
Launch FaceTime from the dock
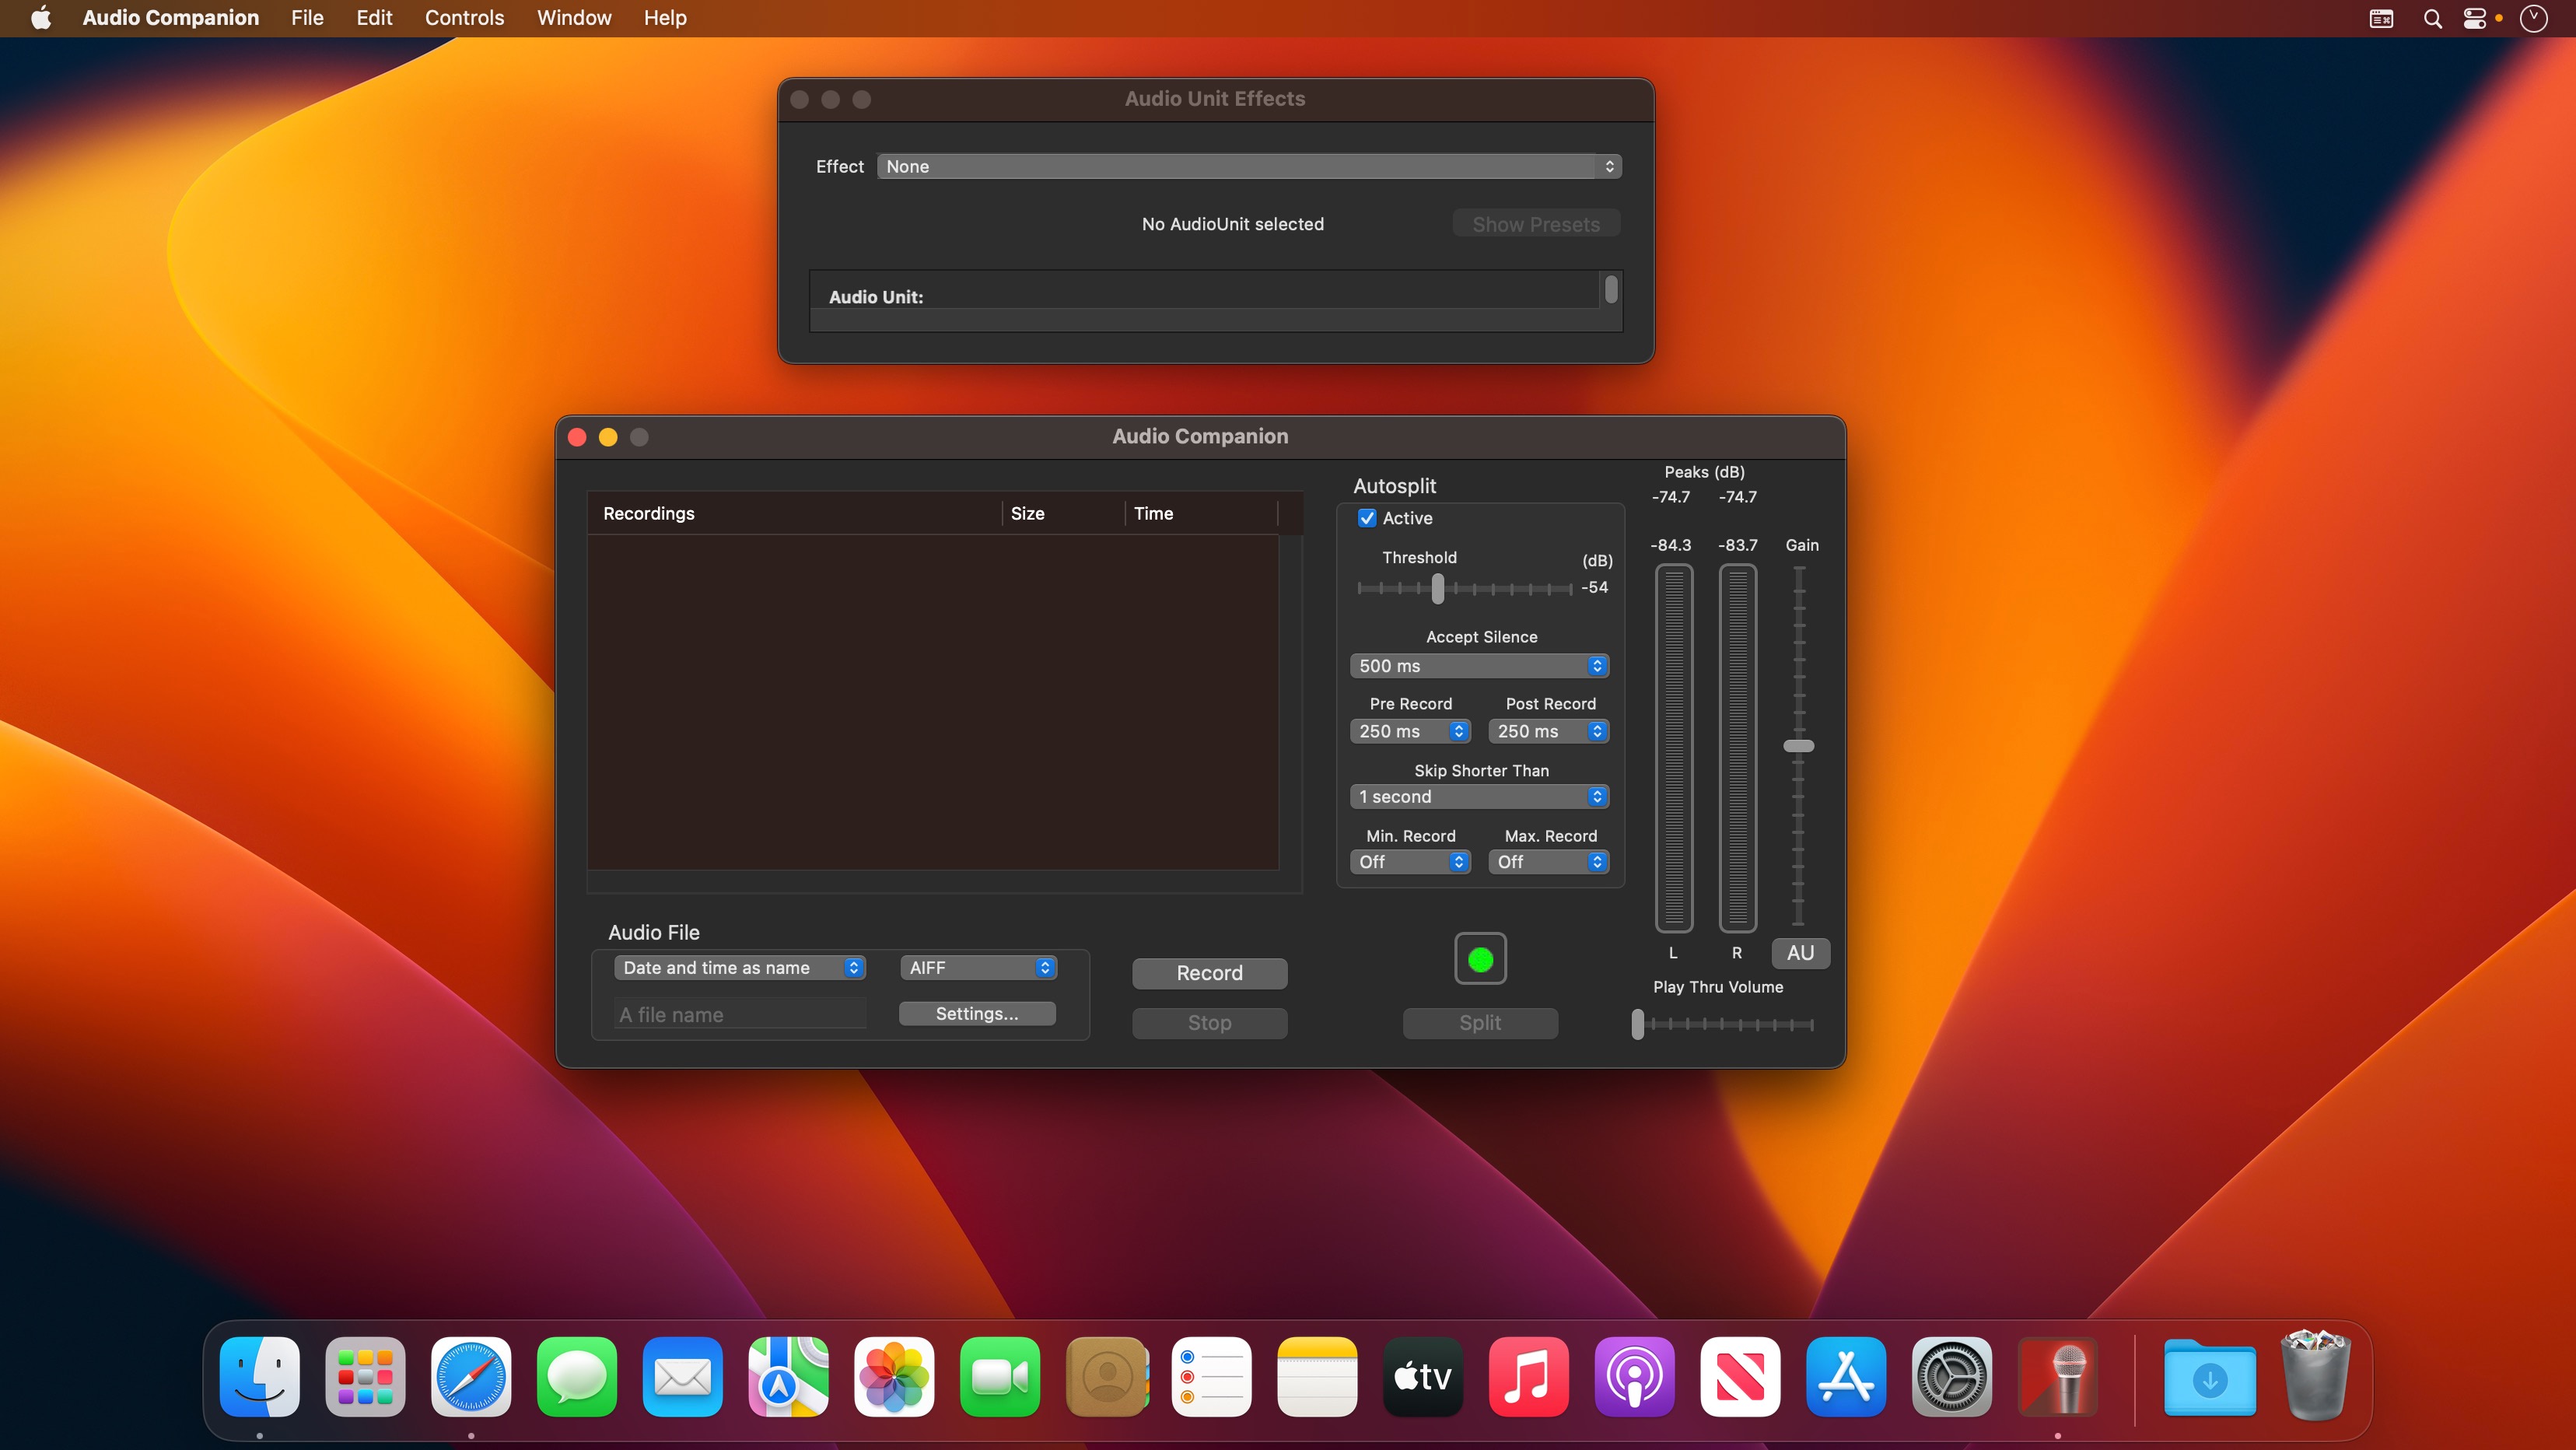(1000, 1377)
